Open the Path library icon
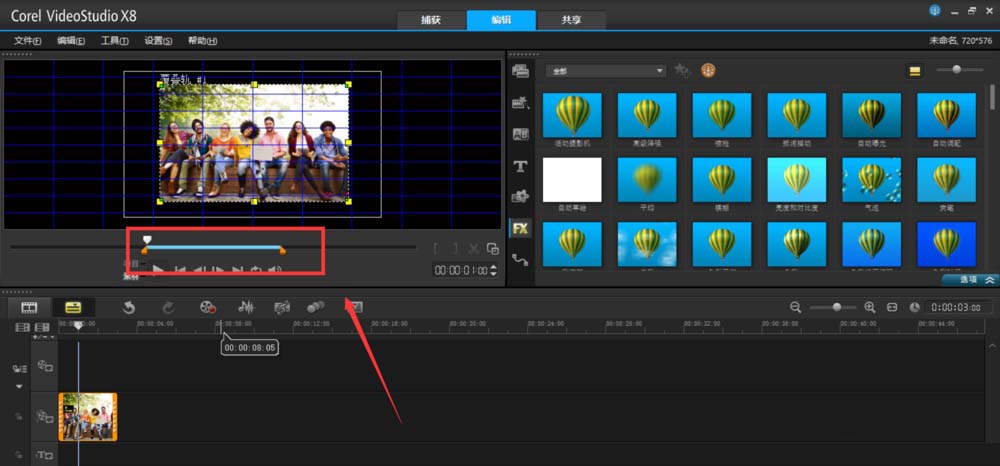Screen dimensions: 1000x466 [x=520, y=260]
